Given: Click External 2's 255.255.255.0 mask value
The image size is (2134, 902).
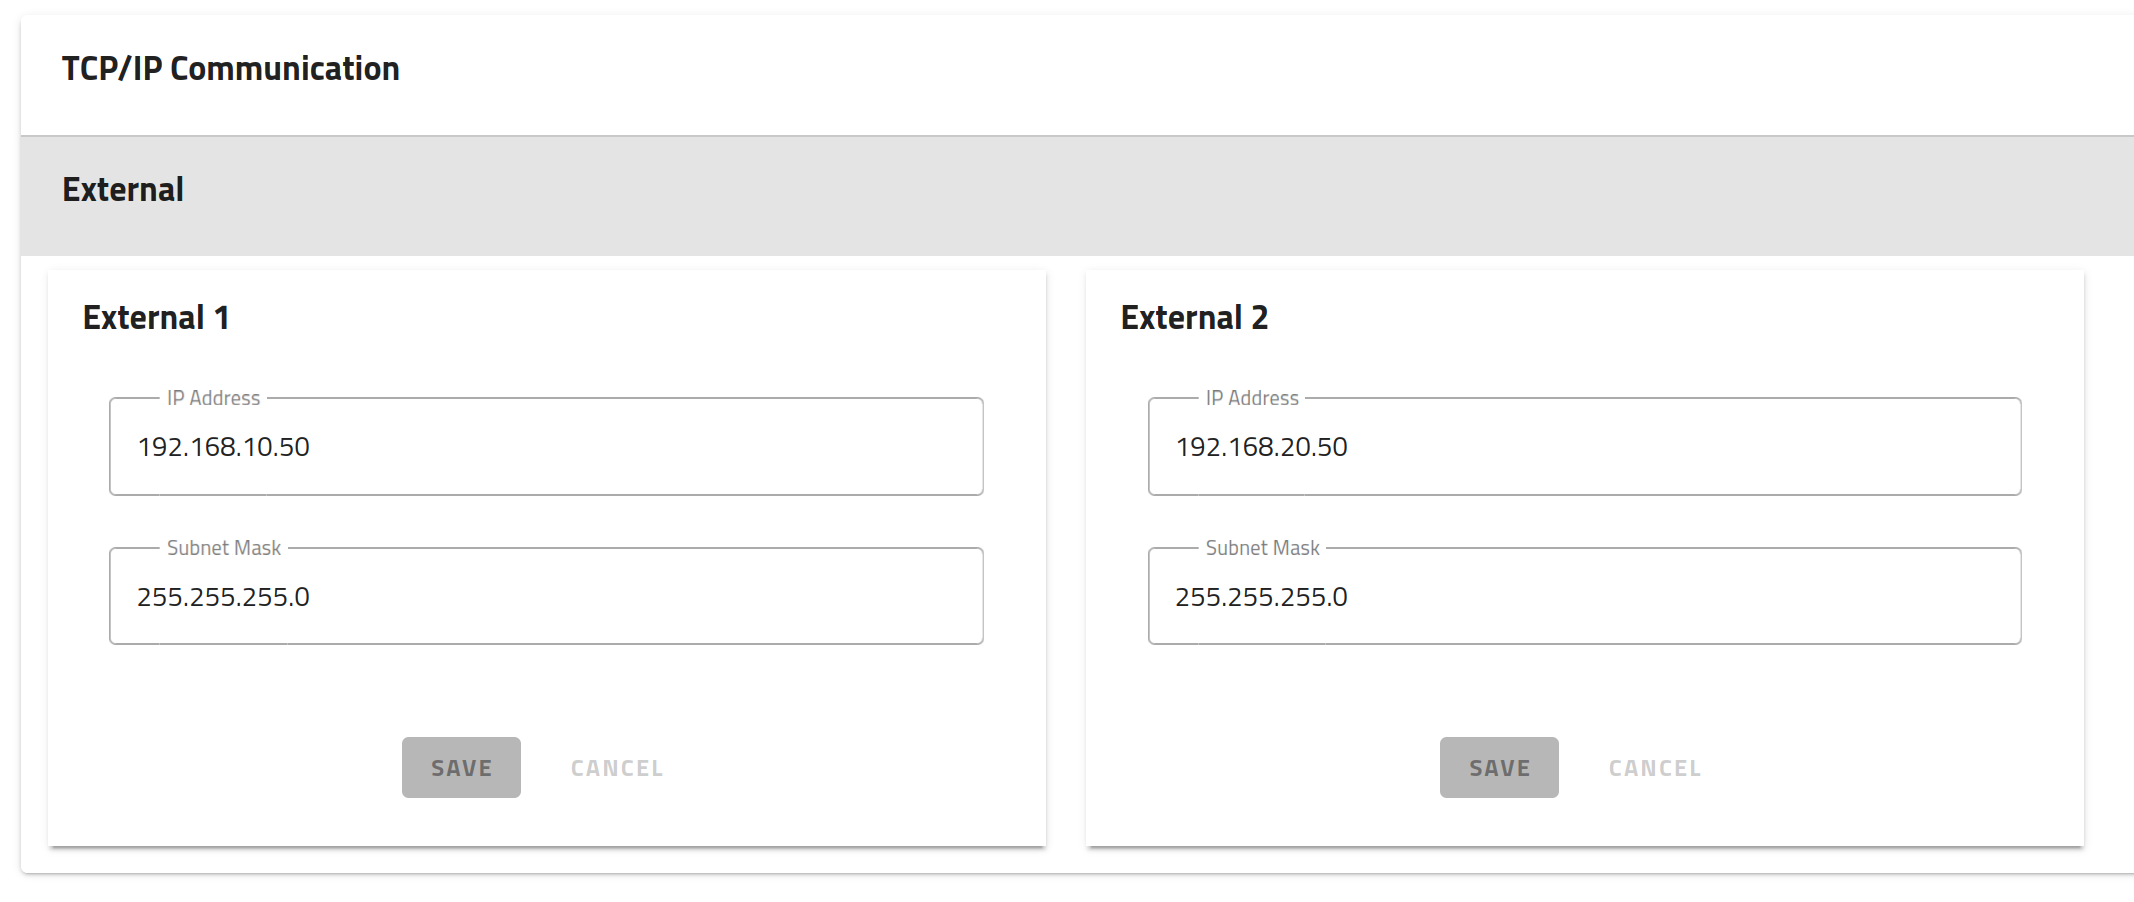Looking at the screenshot, I should 1262,597.
